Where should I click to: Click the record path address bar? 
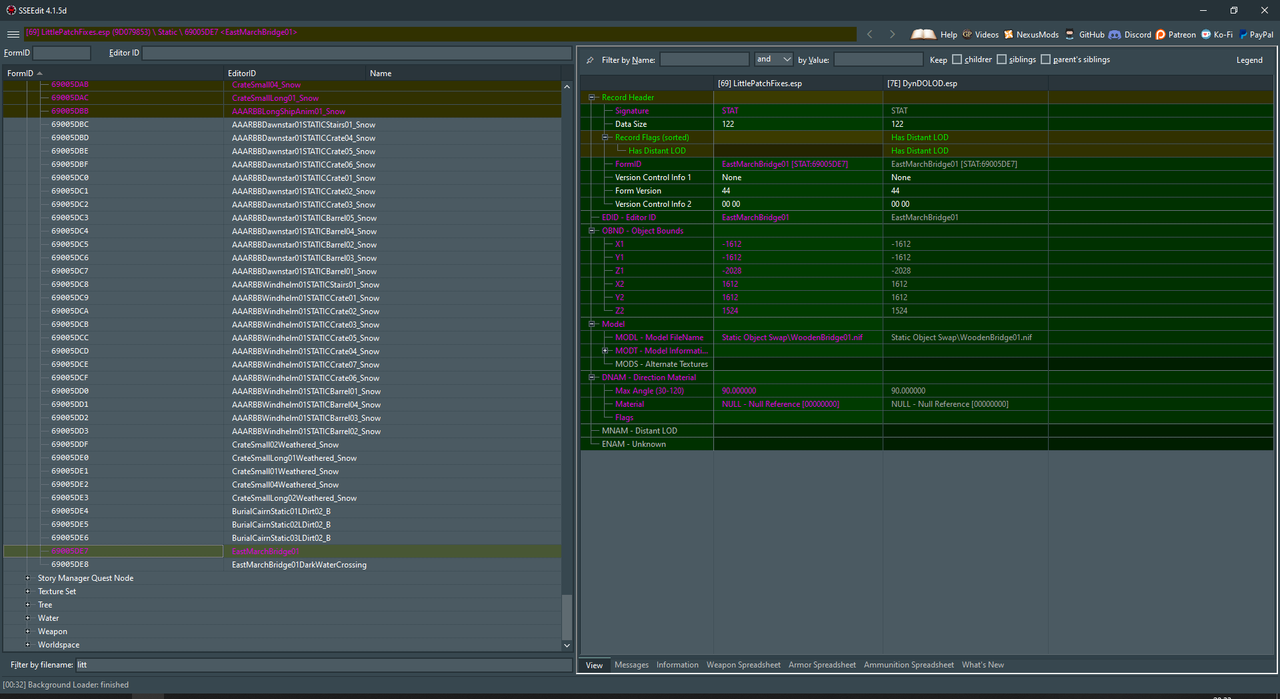pyautogui.click(x=440, y=33)
